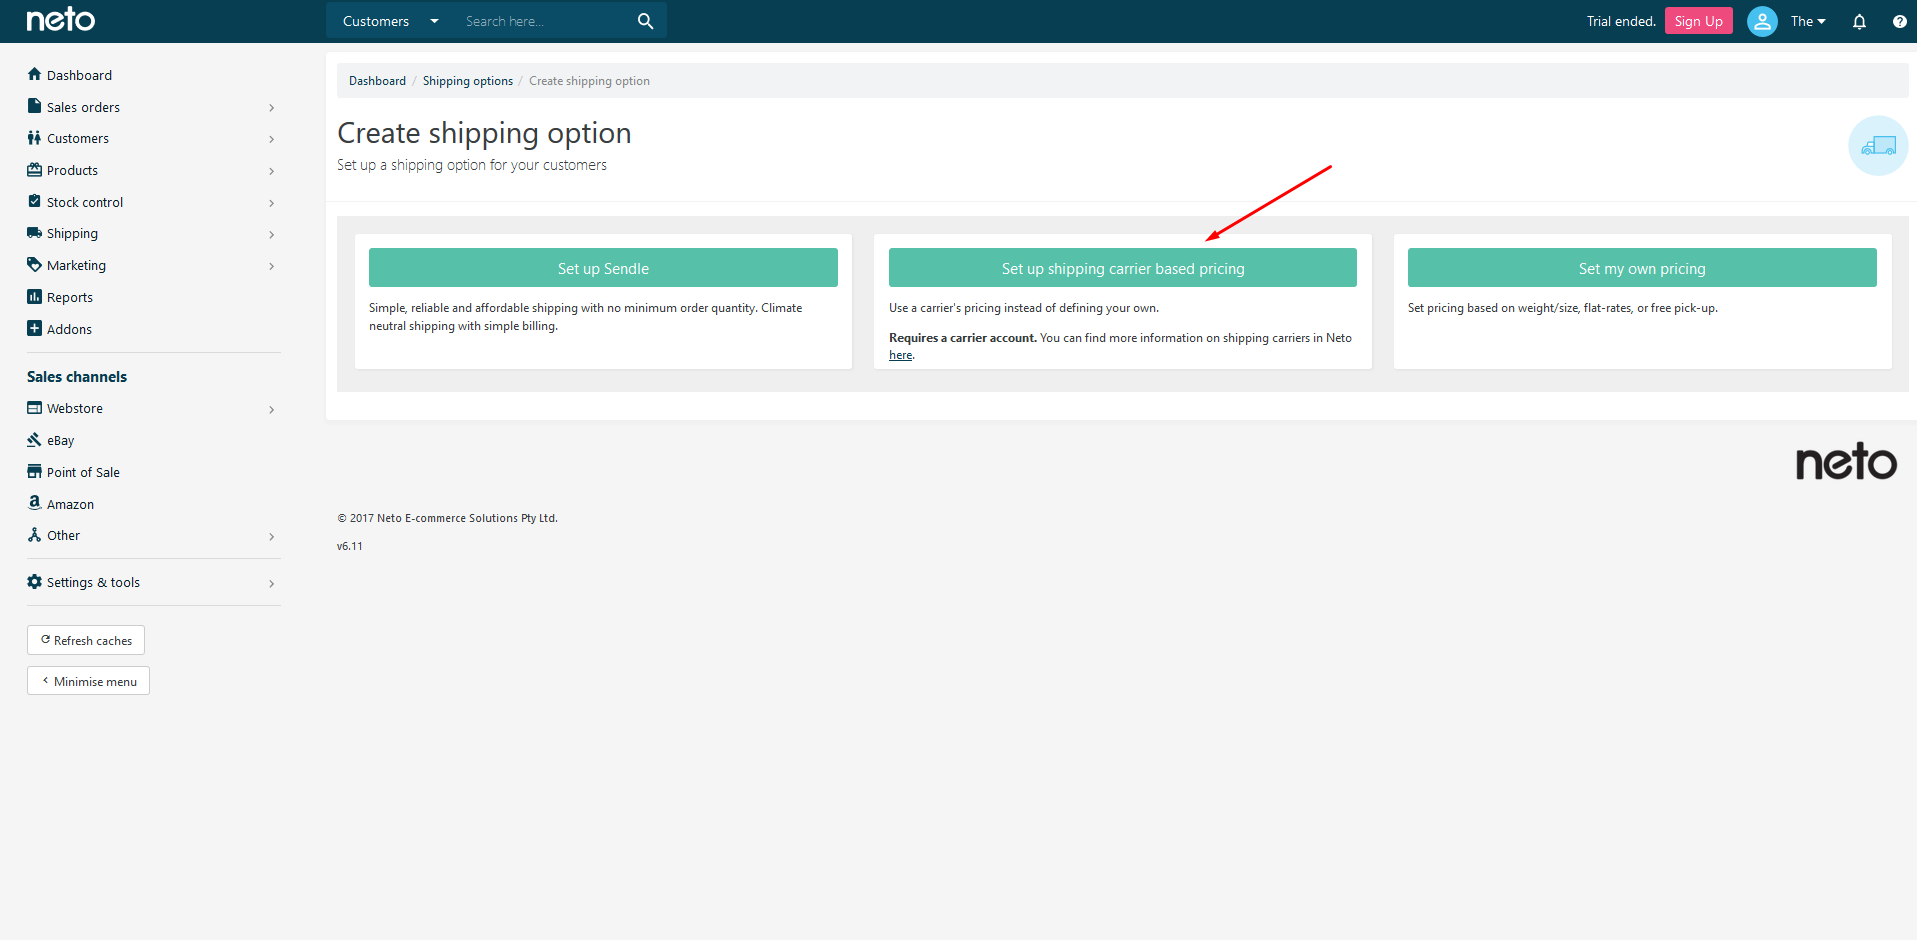Expand the Stock control submenu chevron
The height and width of the screenshot is (940, 1917).
pos(271,203)
